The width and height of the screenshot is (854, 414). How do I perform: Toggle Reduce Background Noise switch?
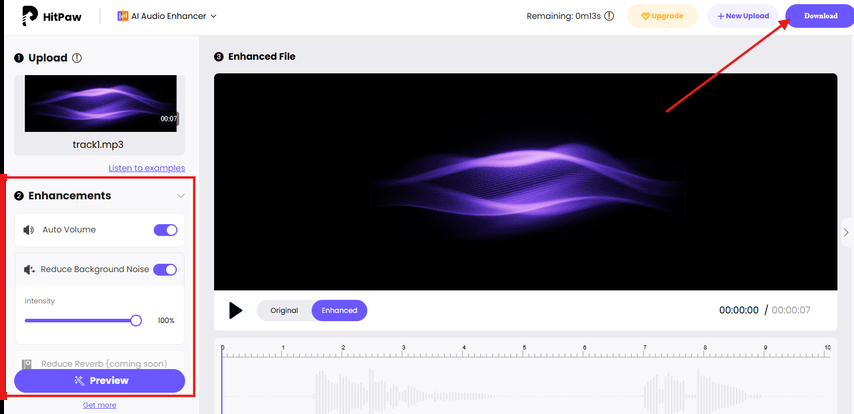165,269
